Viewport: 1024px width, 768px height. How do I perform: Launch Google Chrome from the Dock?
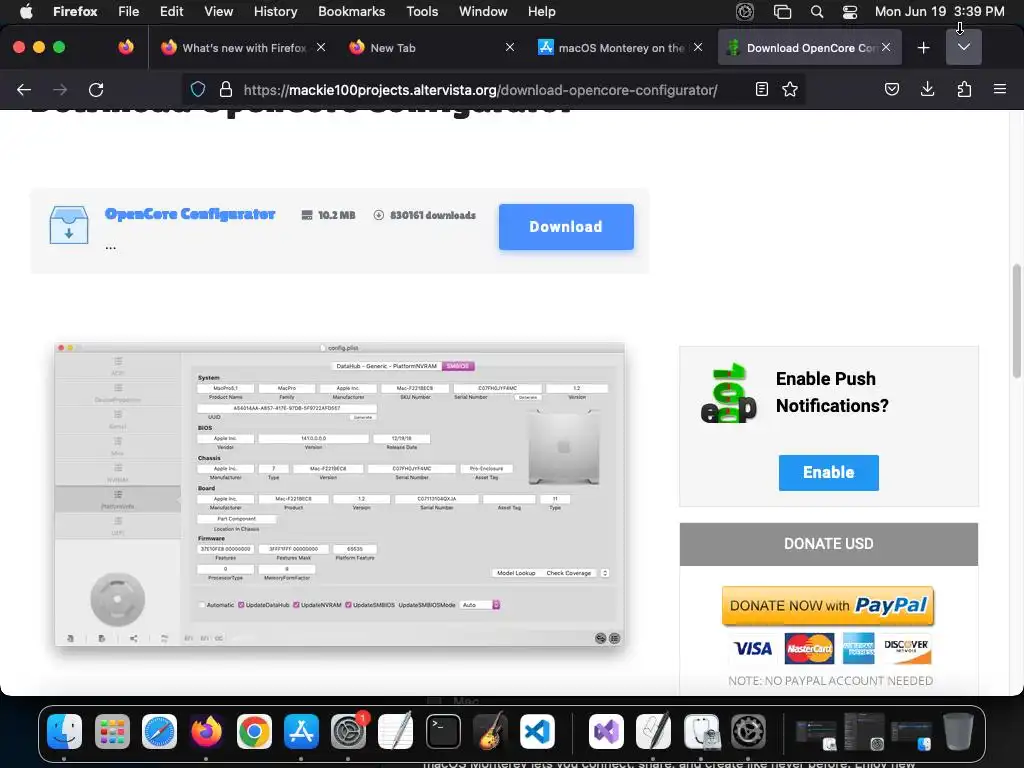(x=254, y=731)
